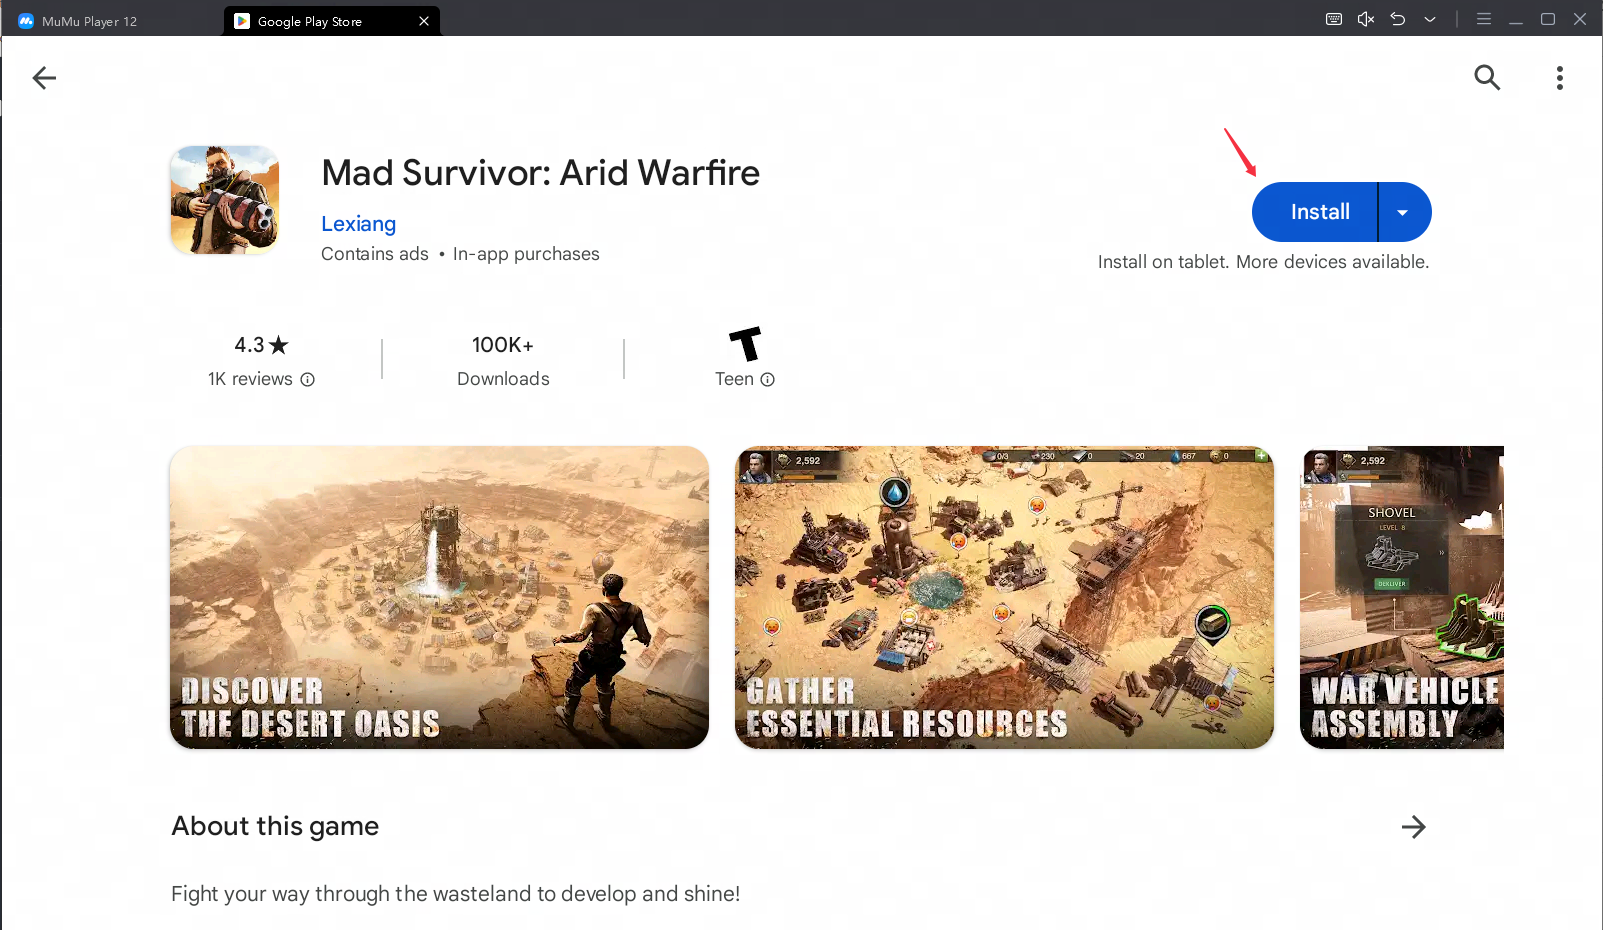Click the MuMu Player logo icon

point(26,21)
